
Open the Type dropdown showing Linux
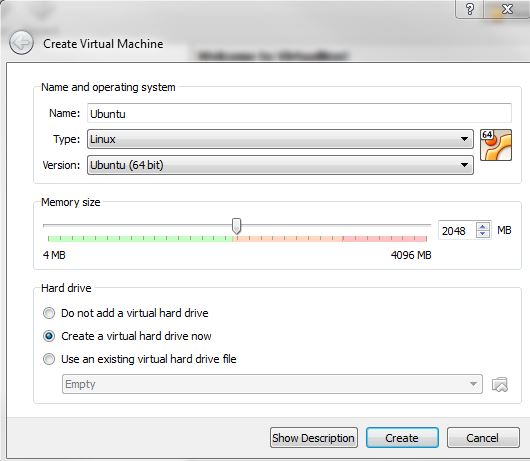(280, 139)
